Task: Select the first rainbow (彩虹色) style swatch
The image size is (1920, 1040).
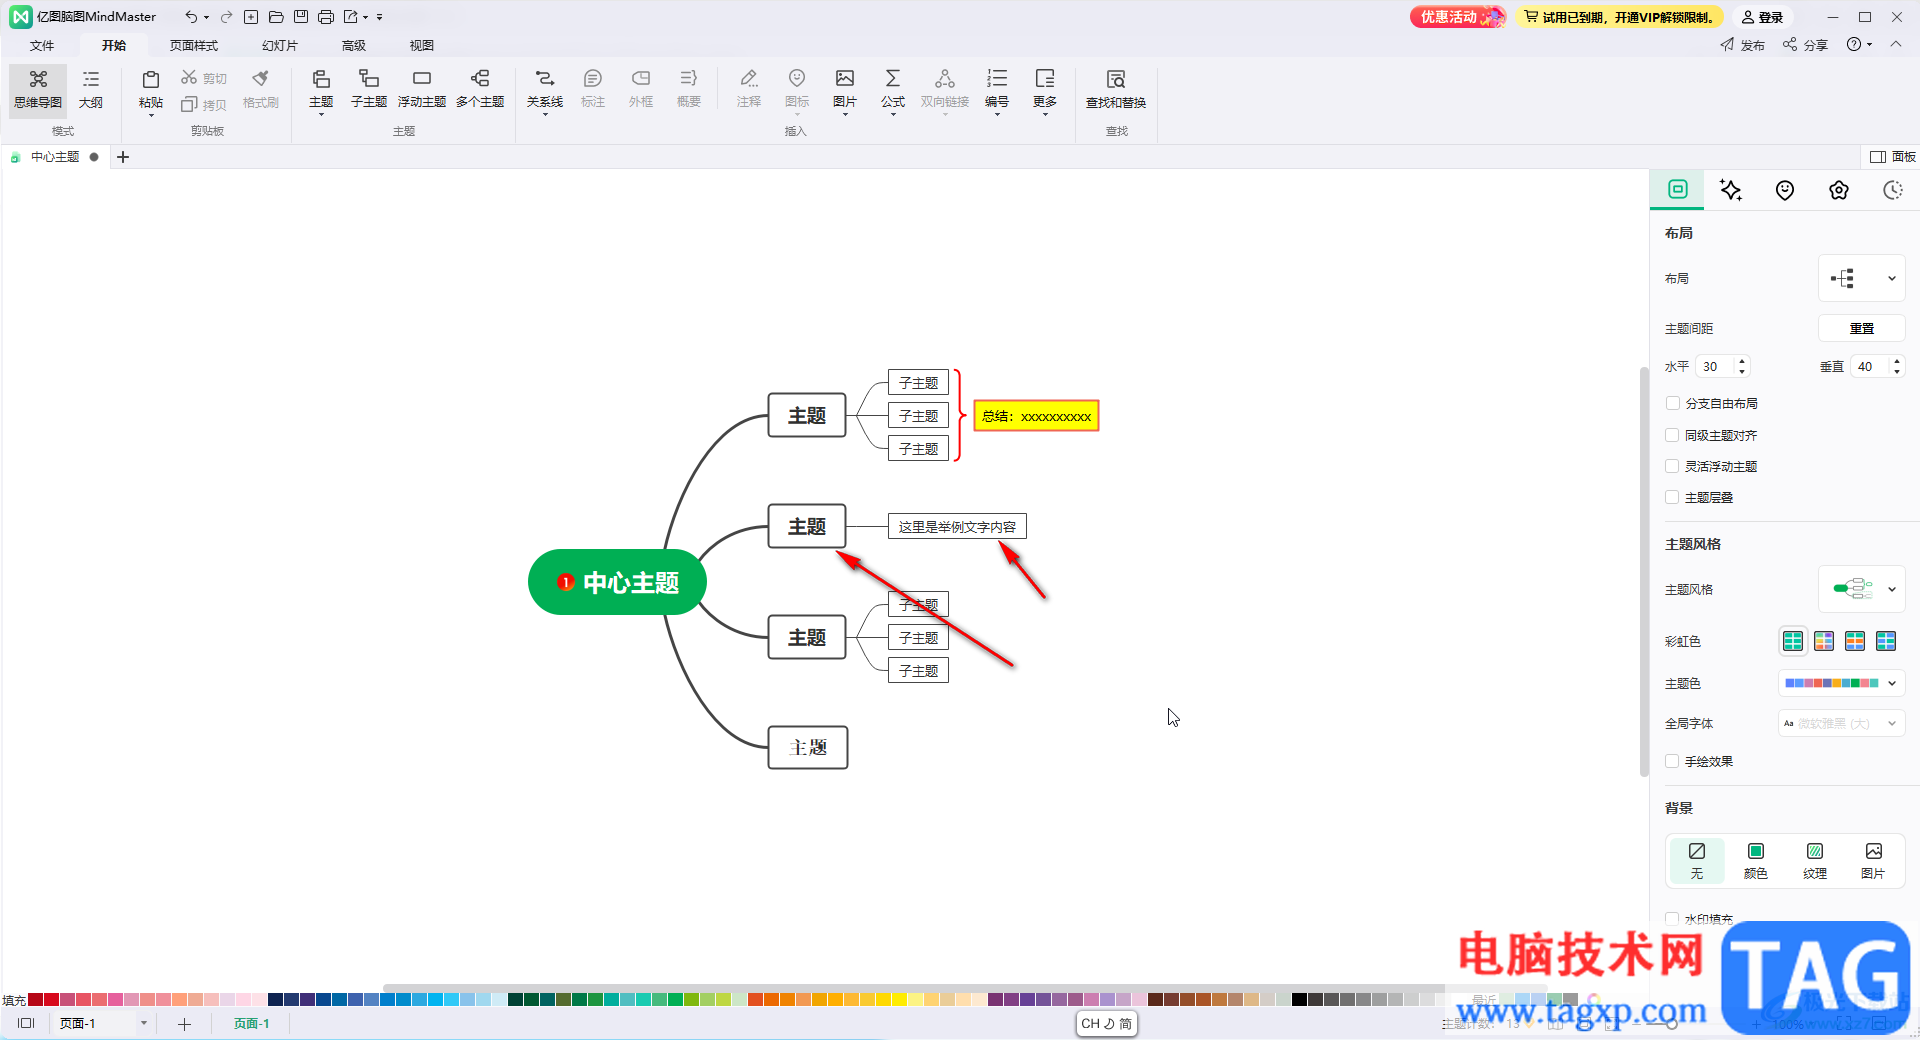Action: coord(1793,641)
